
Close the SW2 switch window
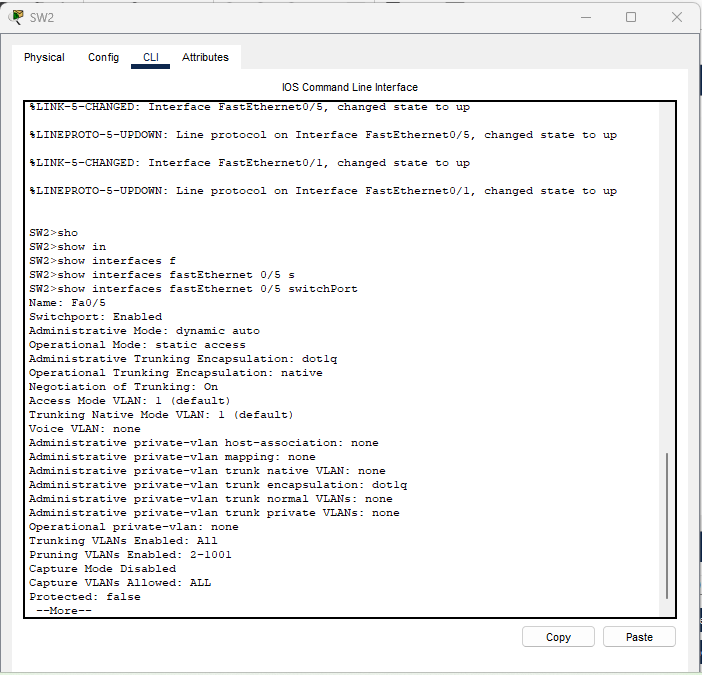tap(678, 17)
